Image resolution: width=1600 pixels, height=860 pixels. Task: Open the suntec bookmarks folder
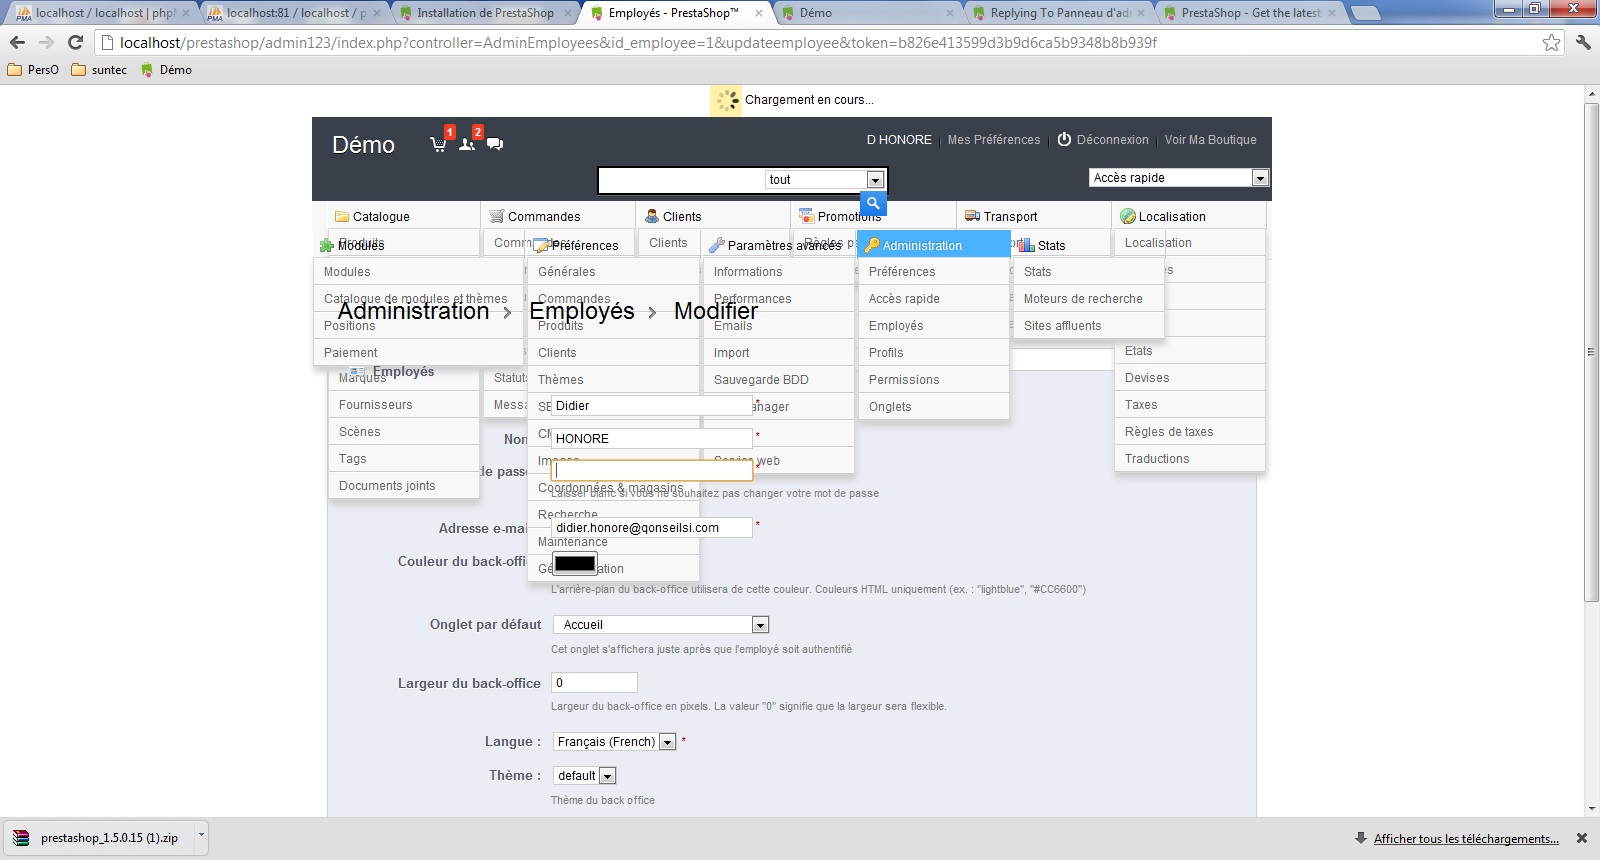(x=99, y=70)
